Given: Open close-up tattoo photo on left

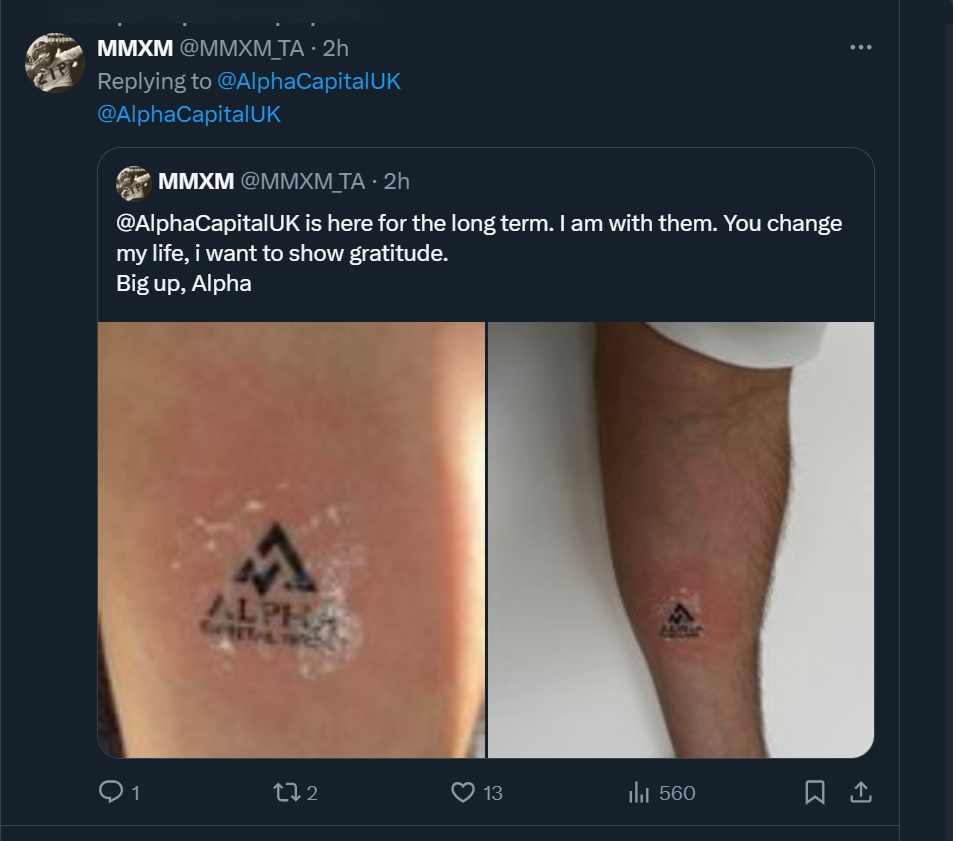Looking at the screenshot, I should point(291,540).
